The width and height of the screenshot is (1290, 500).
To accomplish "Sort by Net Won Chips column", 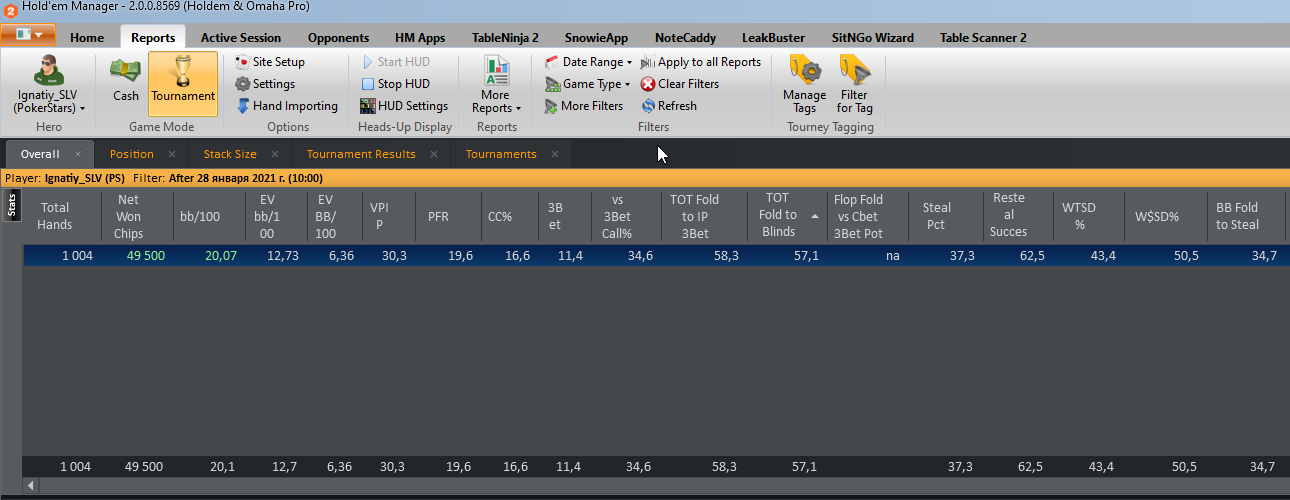I will point(136,216).
